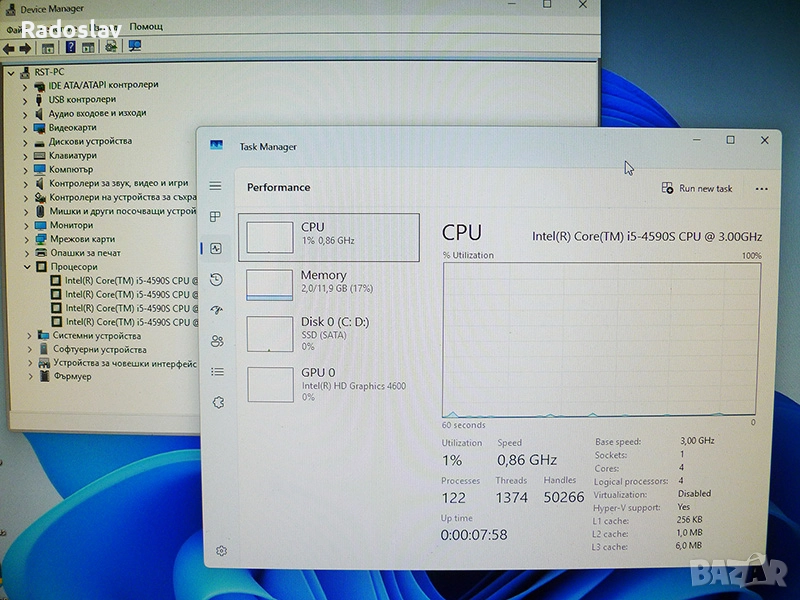Collapse the Процесори tree node
This screenshot has height=600, width=800.
tap(26, 267)
